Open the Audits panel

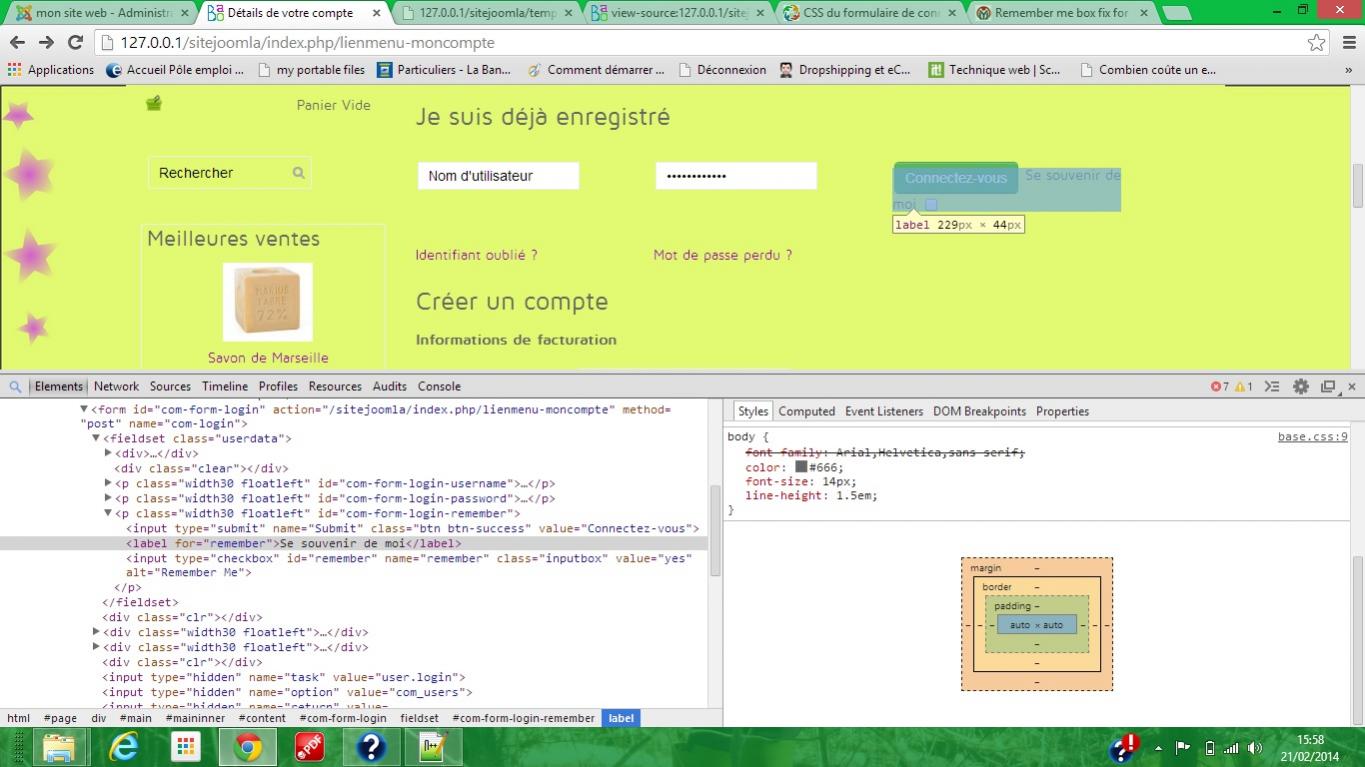click(x=390, y=387)
